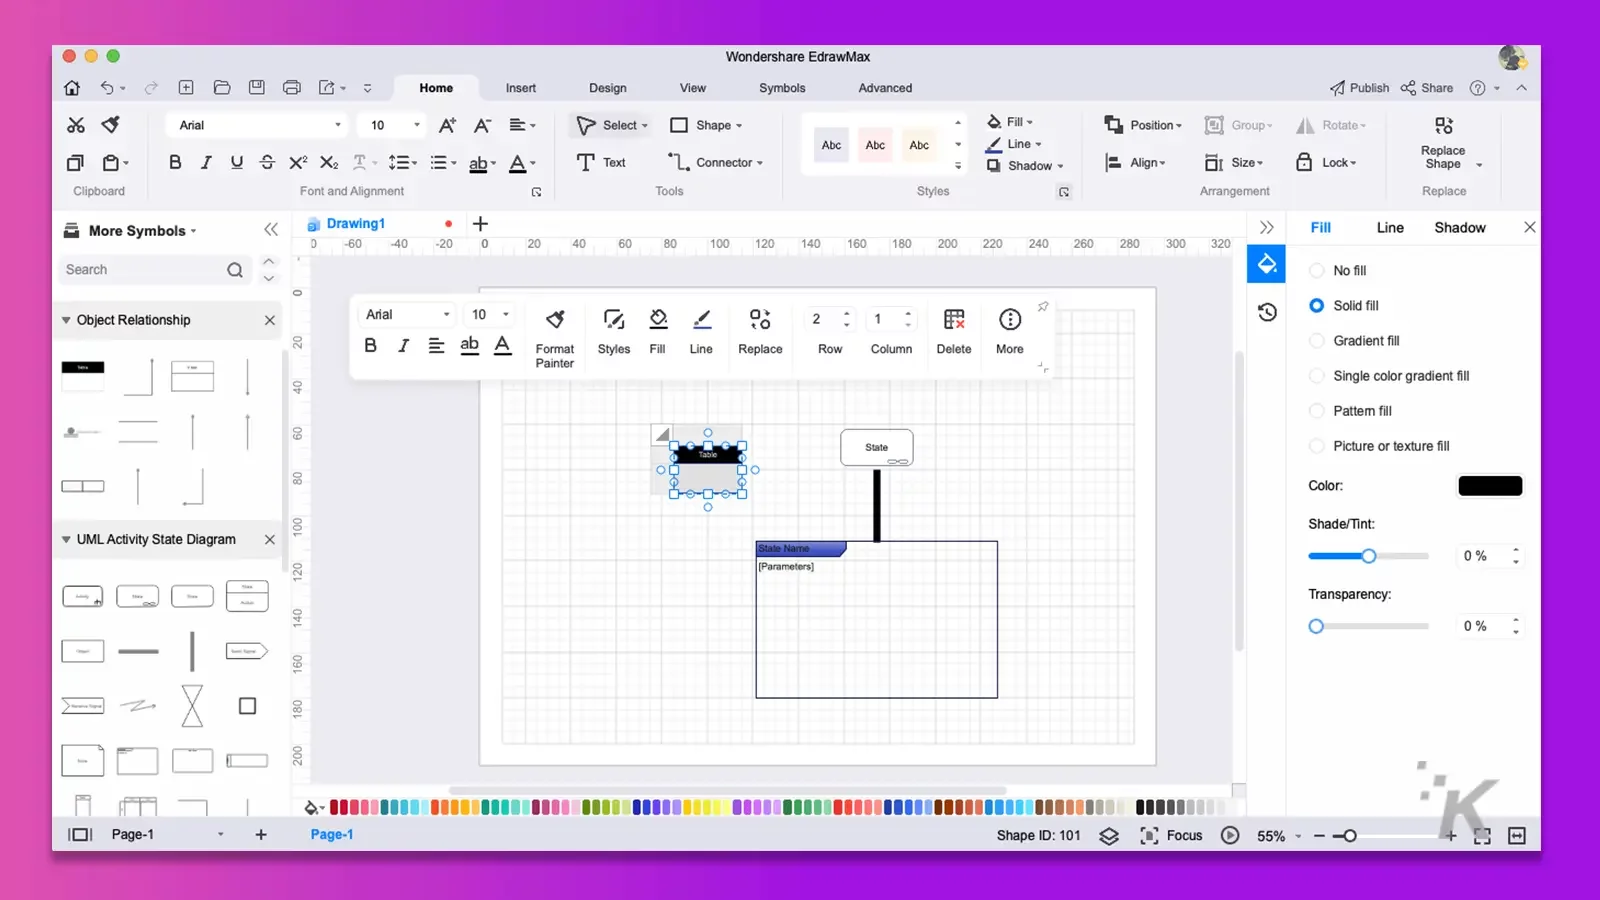Click the Fill bucket in the floating toolbar
Viewport: 1600px width, 900px height.
coord(657,332)
